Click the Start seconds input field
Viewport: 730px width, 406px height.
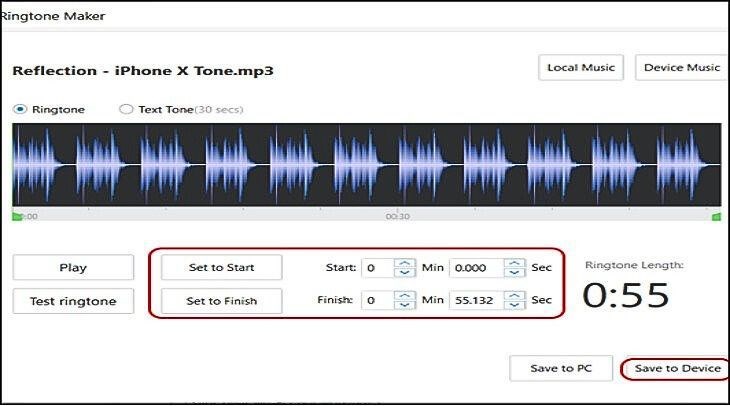click(476, 268)
